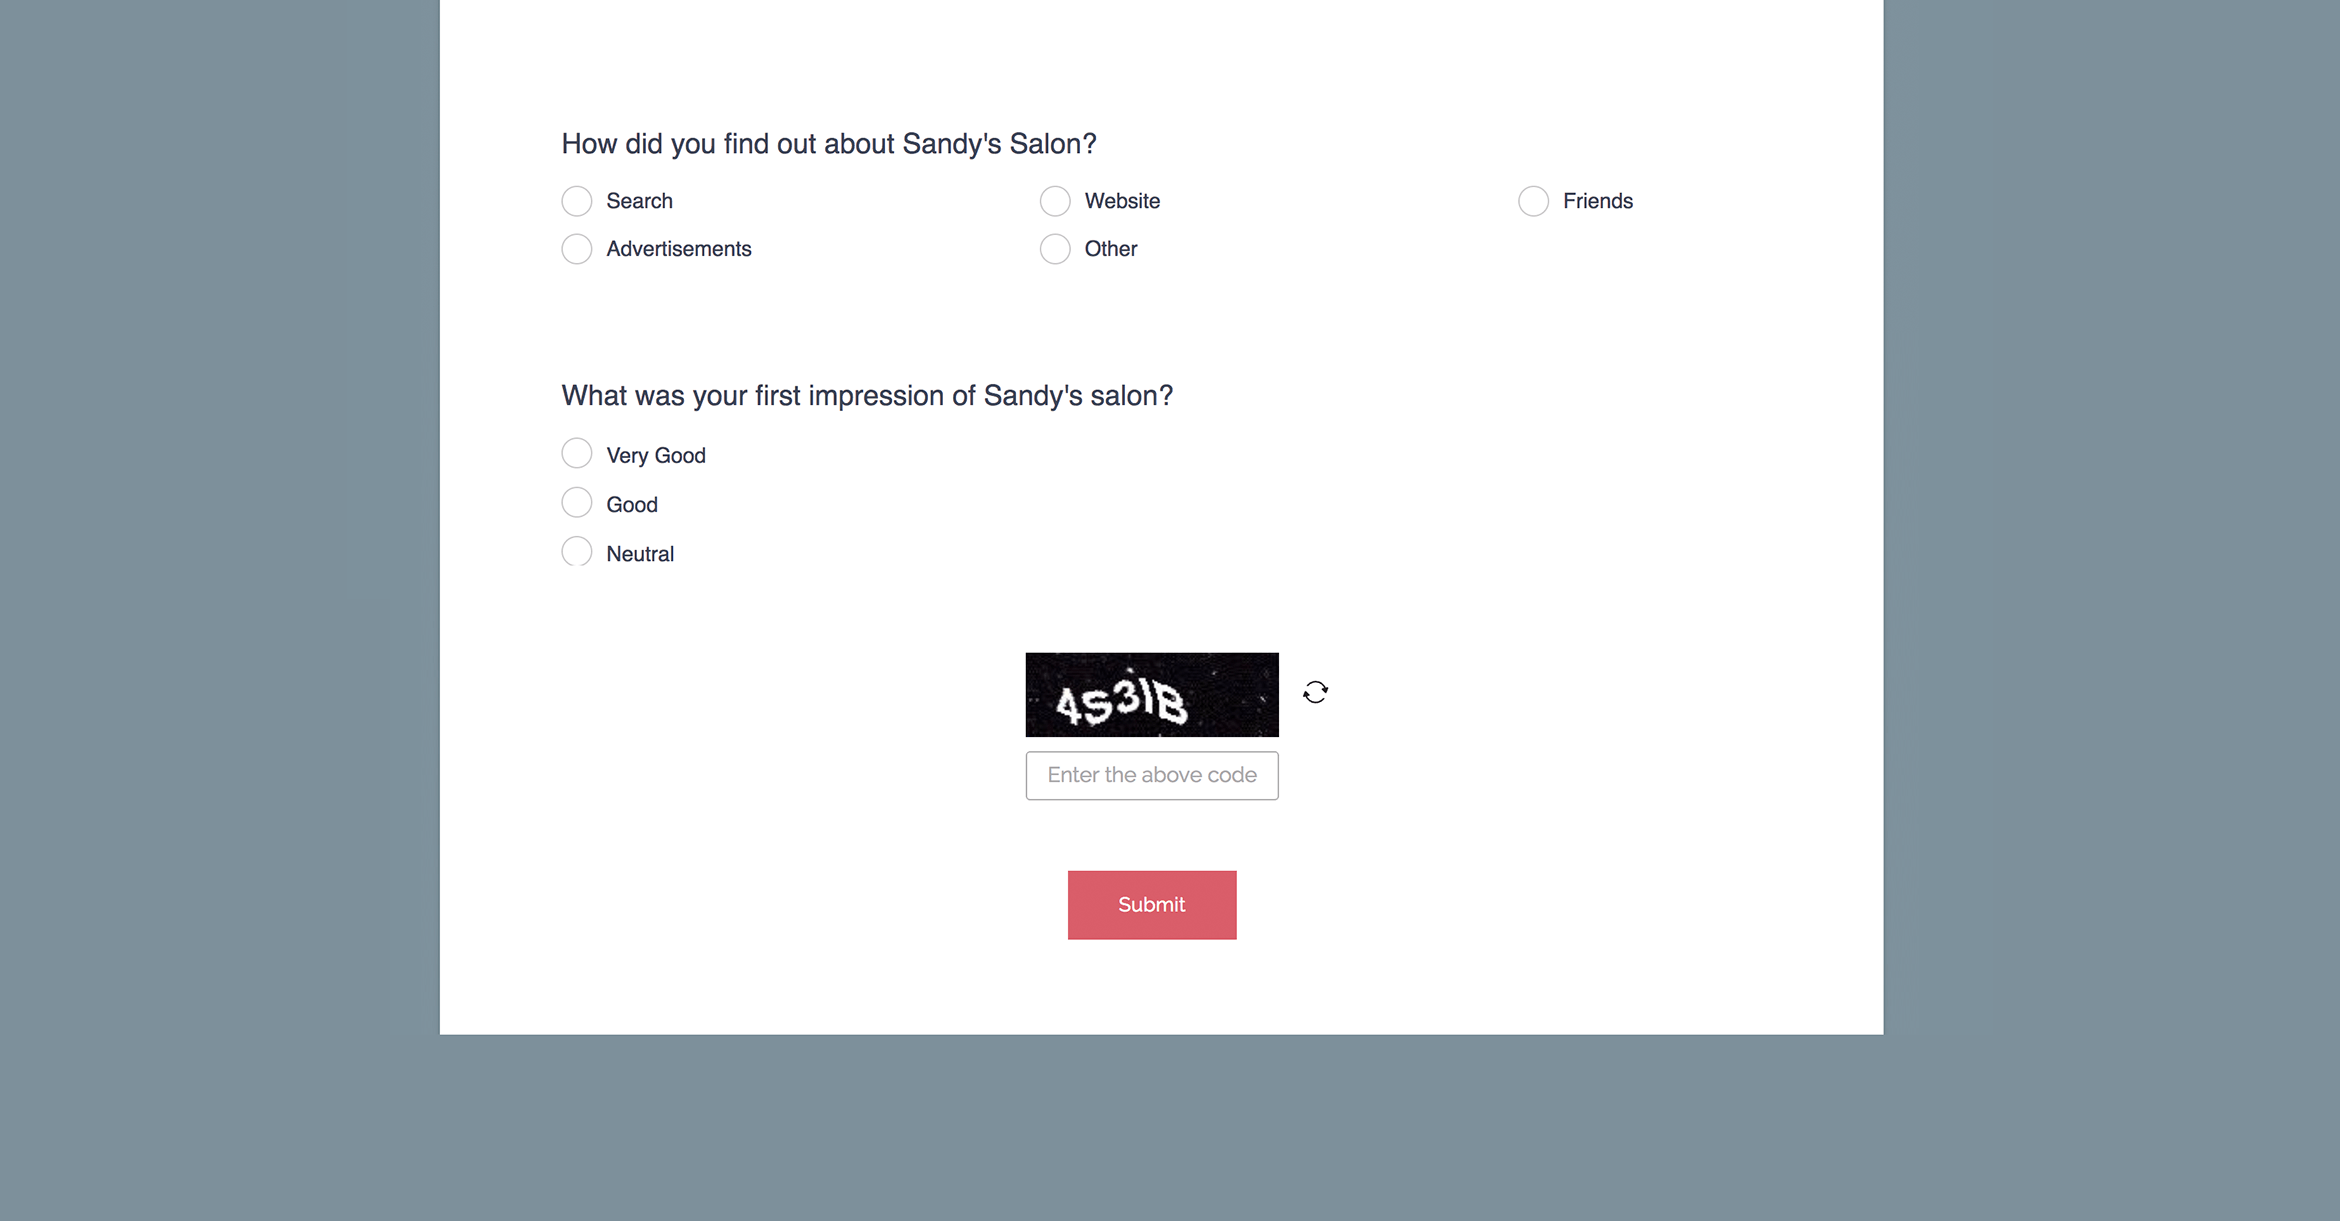Select the 'Friends' radio button
Image resolution: width=2340 pixels, height=1221 pixels.
coord(1531,200)
